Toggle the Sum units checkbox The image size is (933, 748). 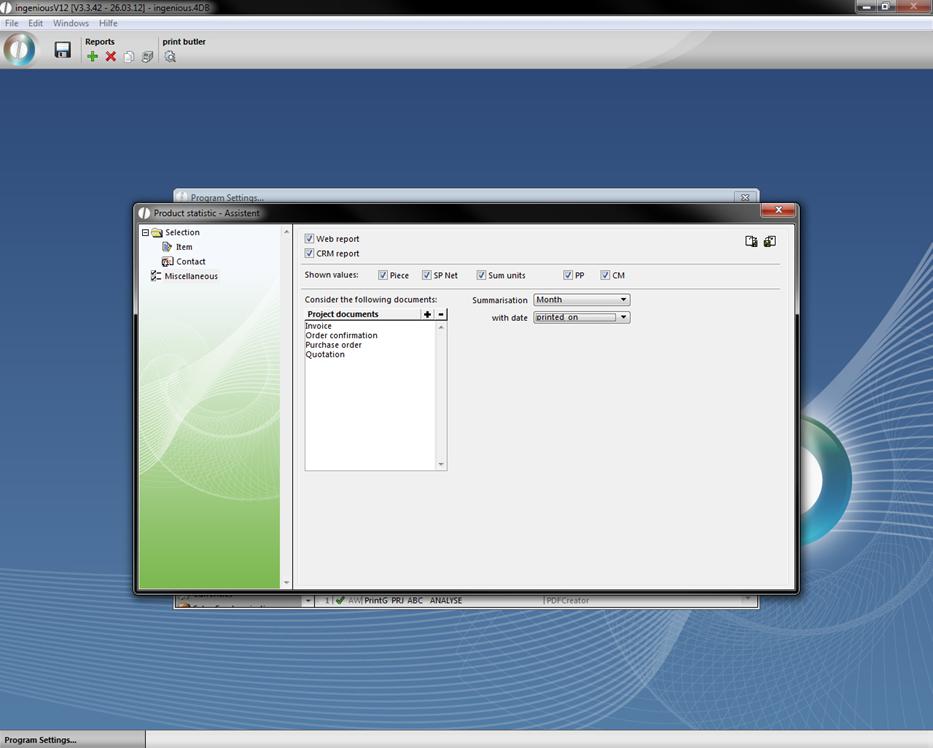481,275
